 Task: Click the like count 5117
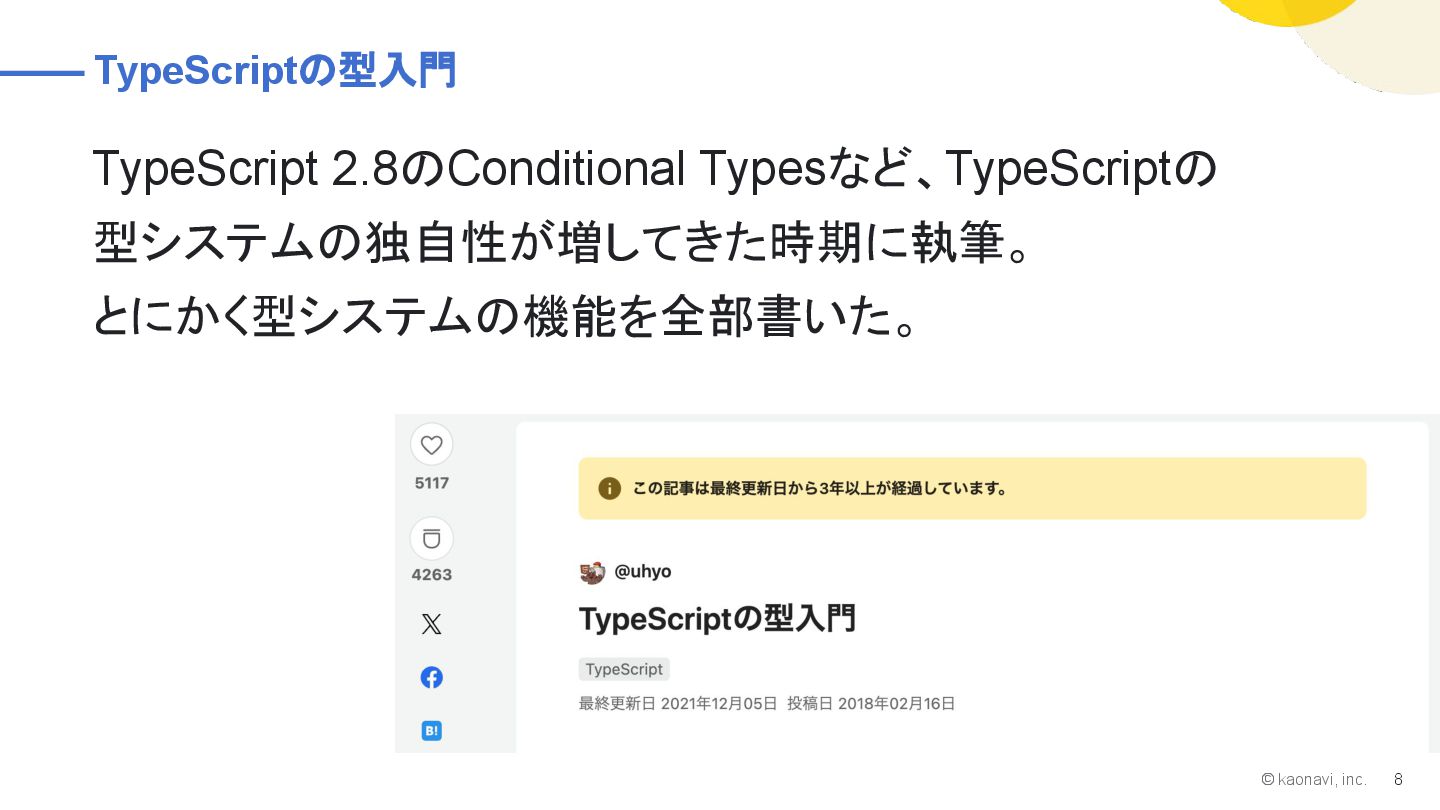(x=431, y=483)
